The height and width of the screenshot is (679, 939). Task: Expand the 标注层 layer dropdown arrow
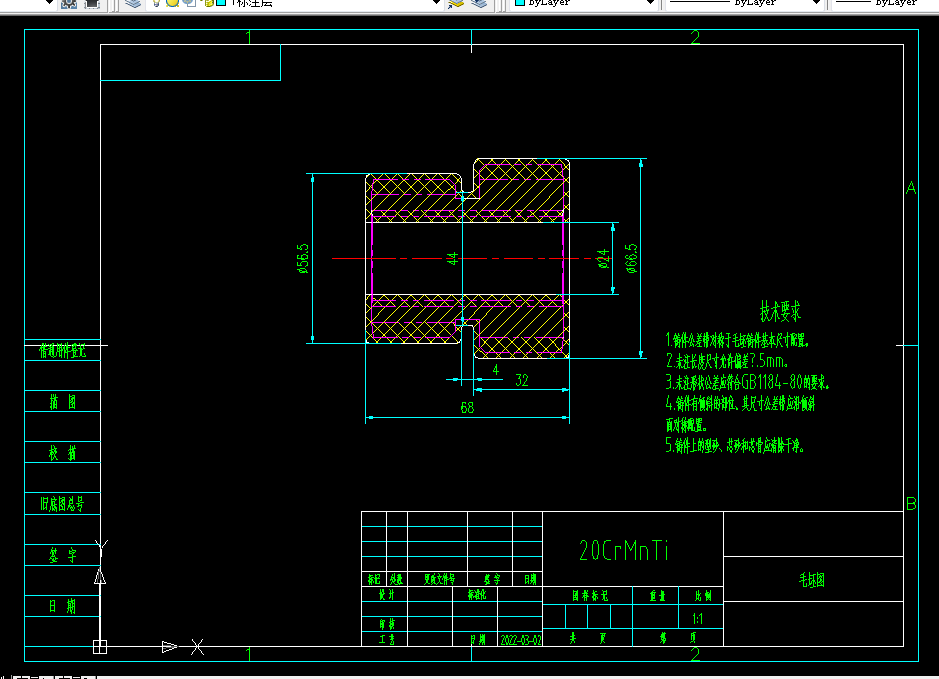pyautogui.click(x=437, y=2)
